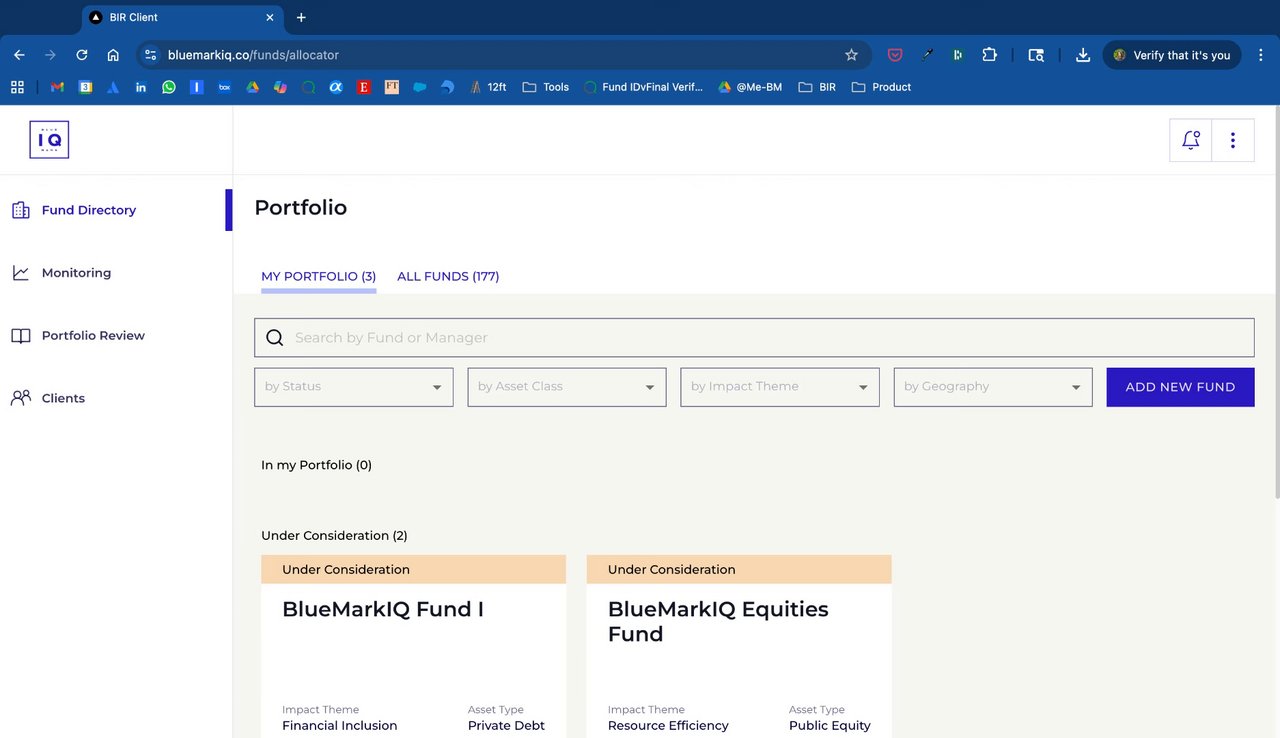Open the color picker eyedropper extension
The image size is (1280, 738).
[x=927, y=55]
